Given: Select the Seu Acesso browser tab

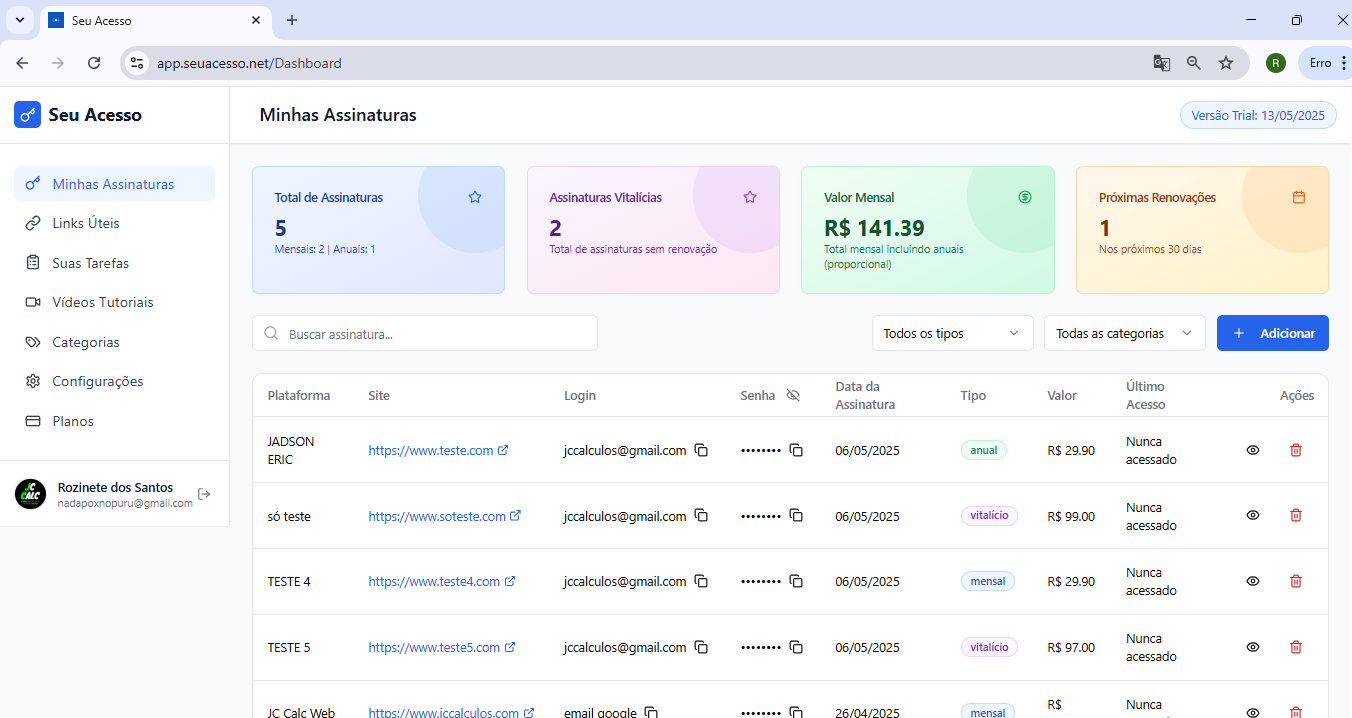Looking at the screenshot, I should (x=156, y=20).
